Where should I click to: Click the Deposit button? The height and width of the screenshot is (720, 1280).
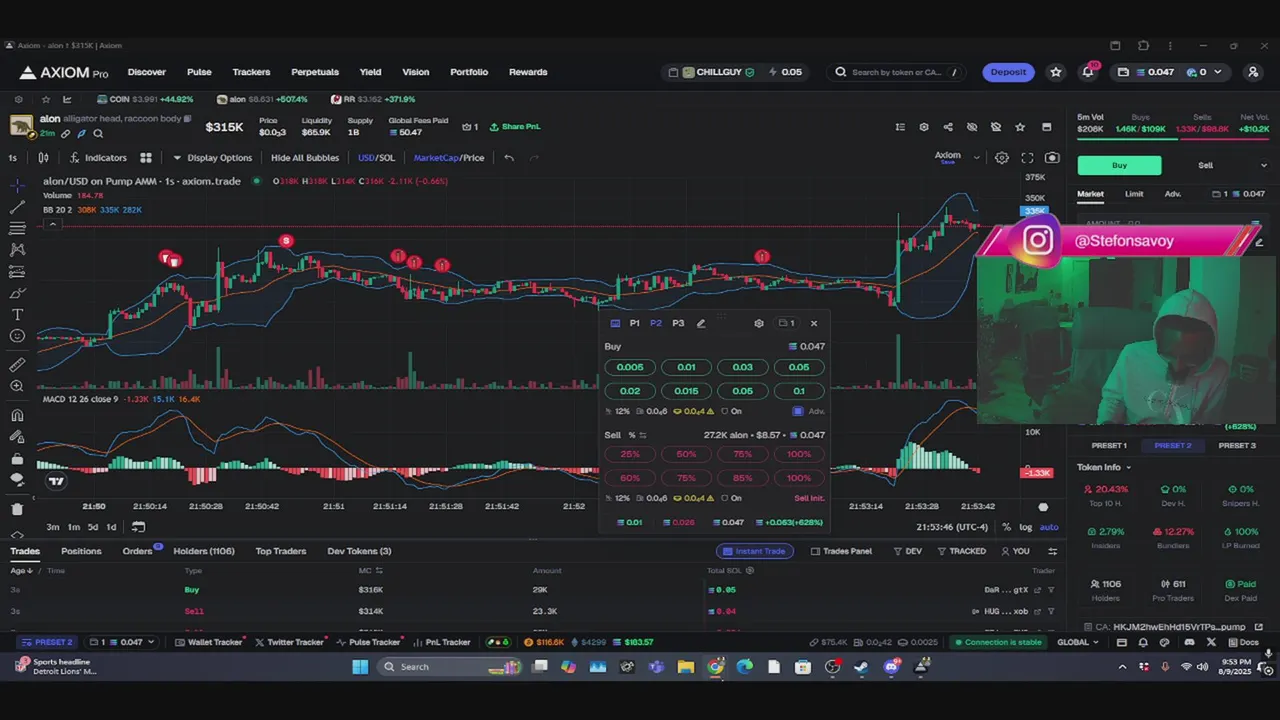pos(1008,72)
